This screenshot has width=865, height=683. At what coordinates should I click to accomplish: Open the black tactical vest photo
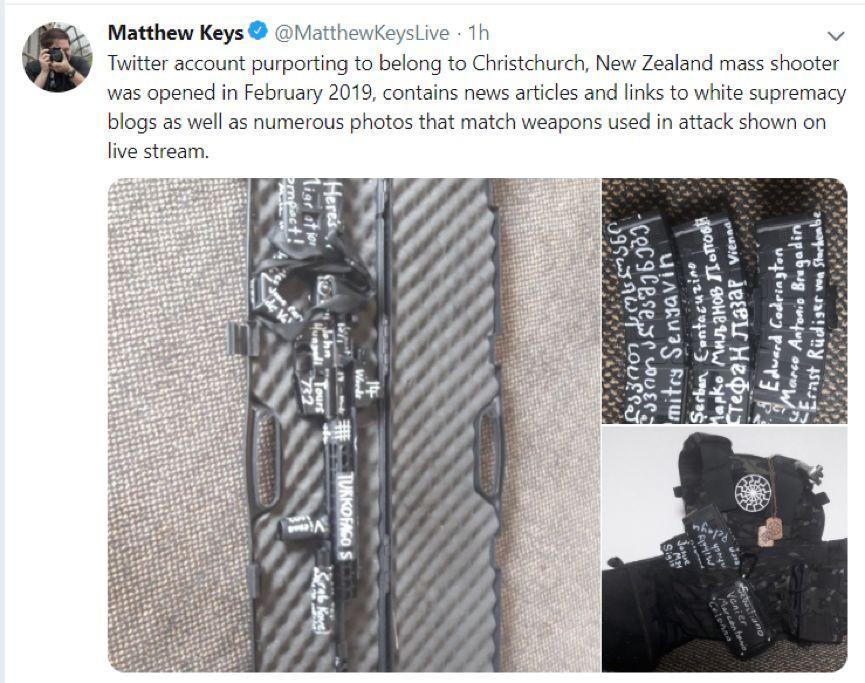click(x=725, y=549)
